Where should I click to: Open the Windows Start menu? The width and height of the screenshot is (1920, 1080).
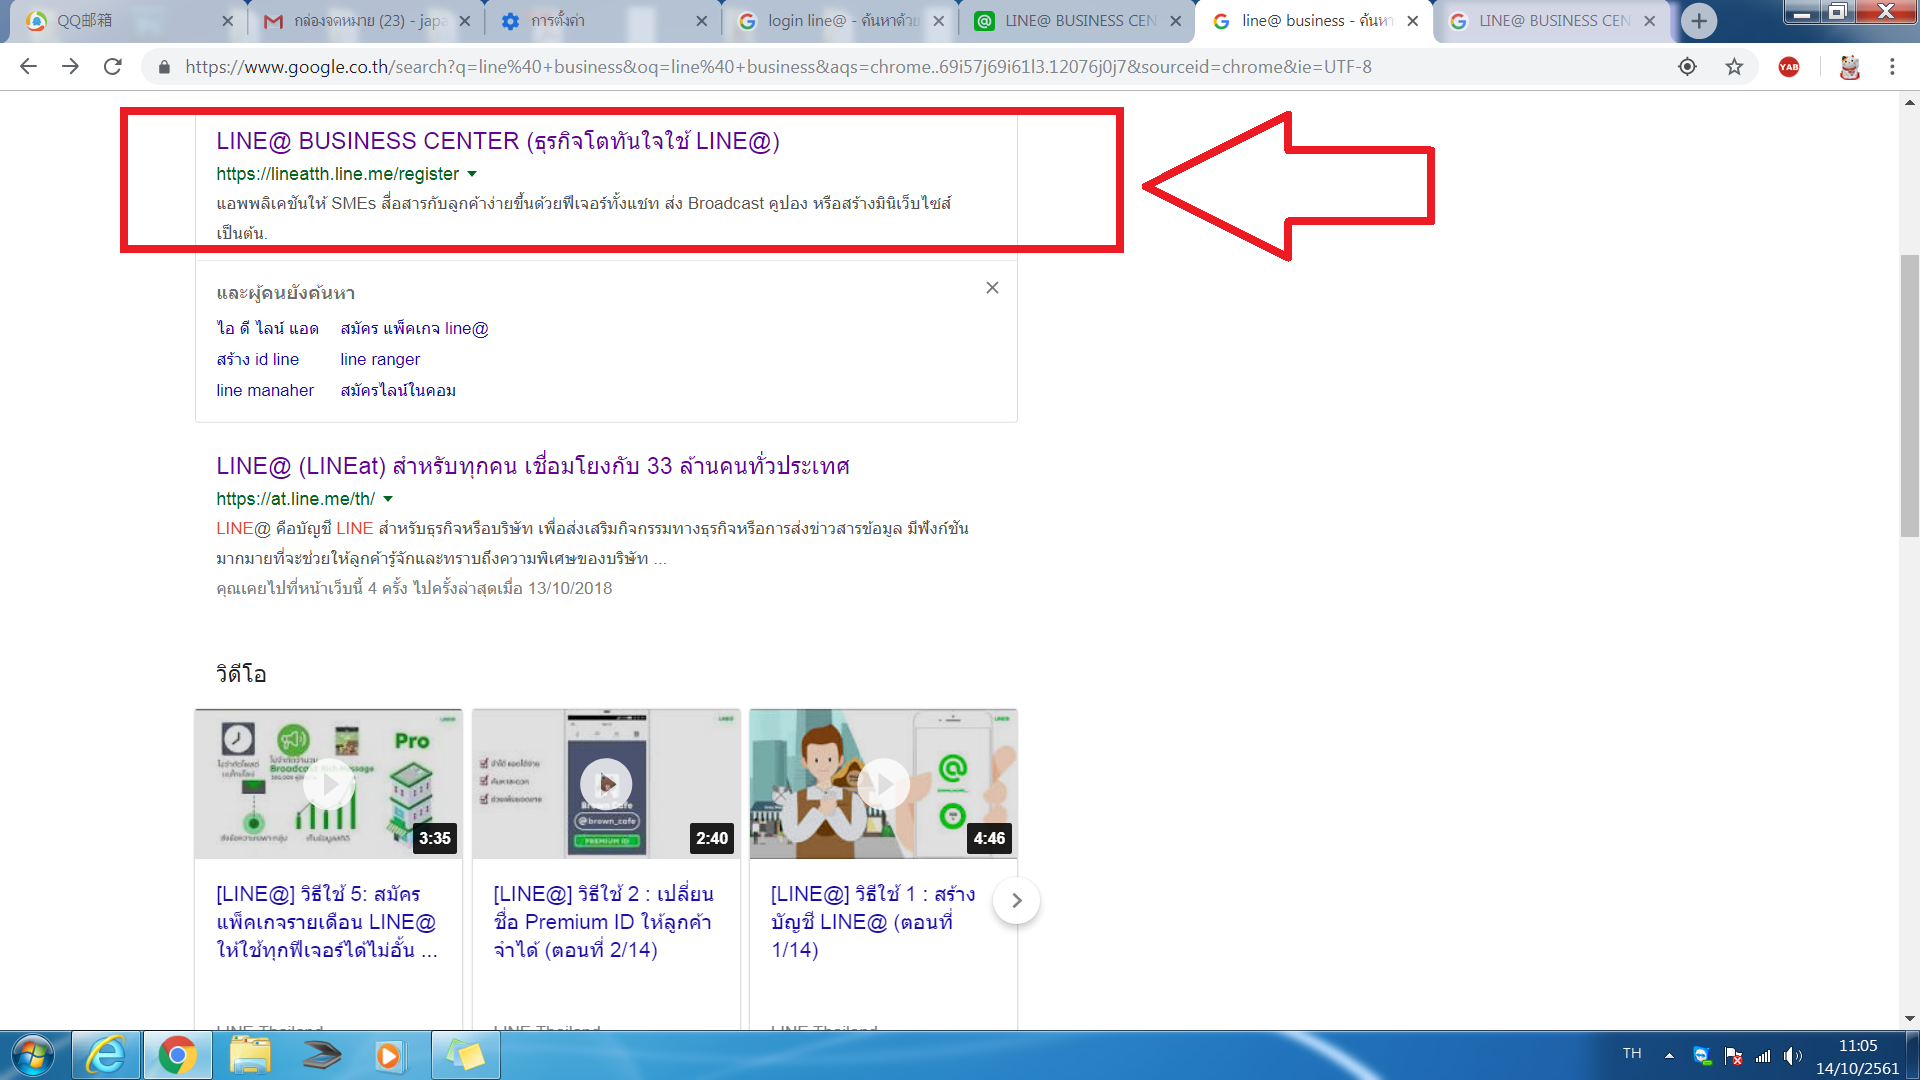pos(33,1056)
